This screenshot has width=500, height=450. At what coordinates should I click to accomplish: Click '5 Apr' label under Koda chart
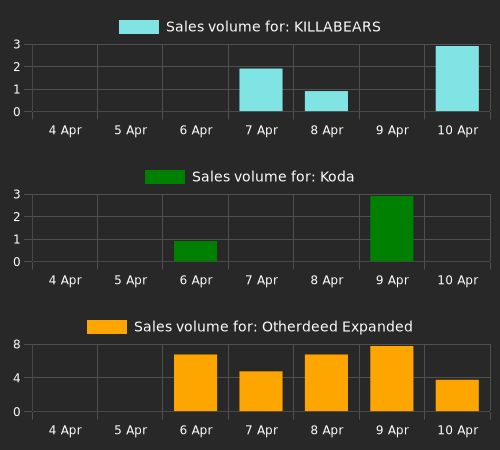(130, 280)
